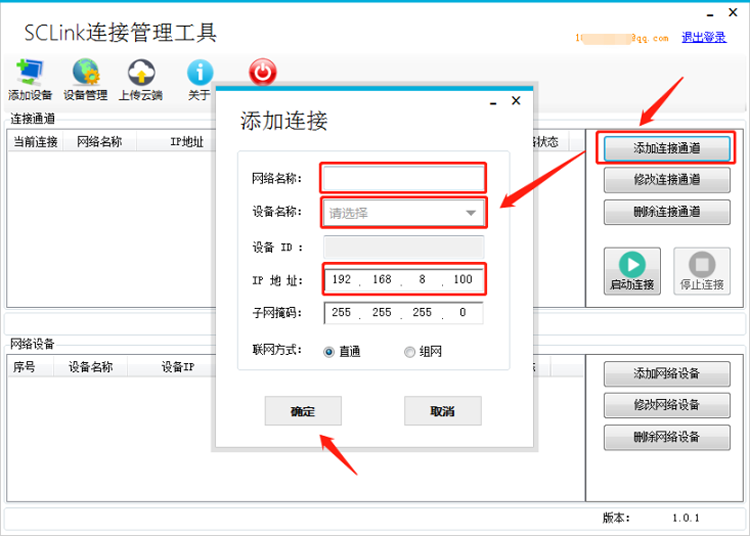Close the 添加连接 dialog
This screenshot has height=536, width=750.
coord(516,101)
